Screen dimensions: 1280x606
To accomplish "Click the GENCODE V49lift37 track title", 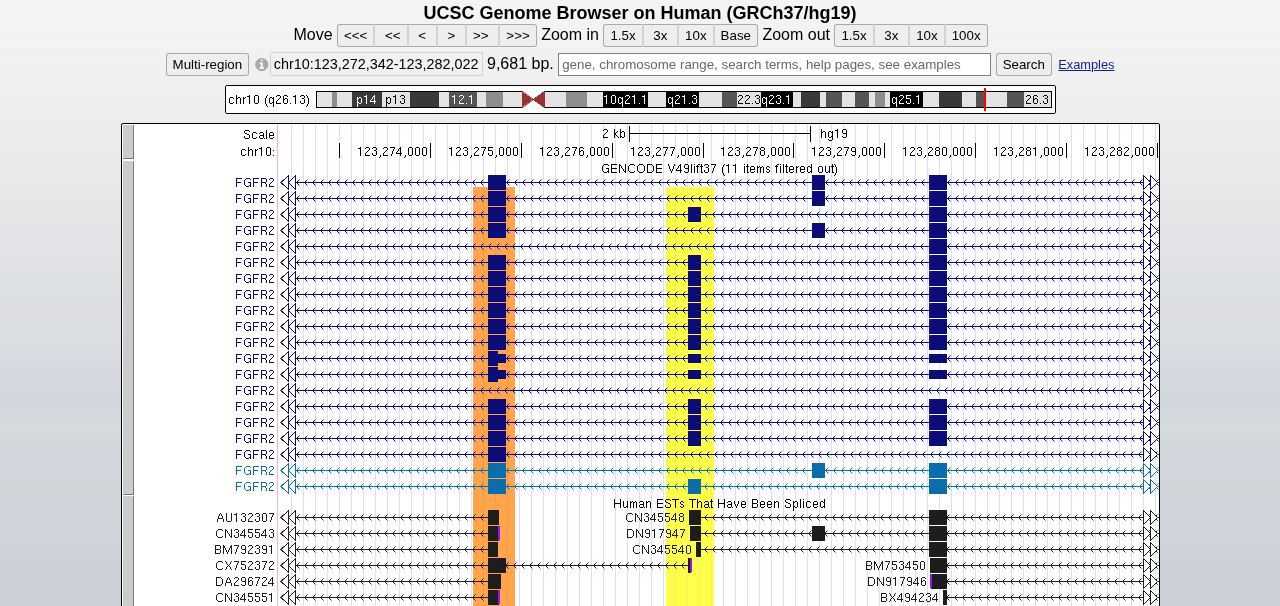I will [719, 169].
